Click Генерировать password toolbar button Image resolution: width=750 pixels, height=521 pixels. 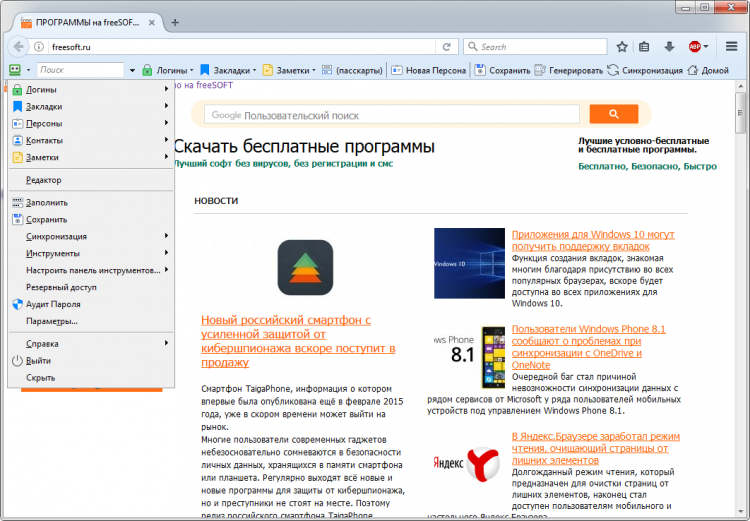569,70
